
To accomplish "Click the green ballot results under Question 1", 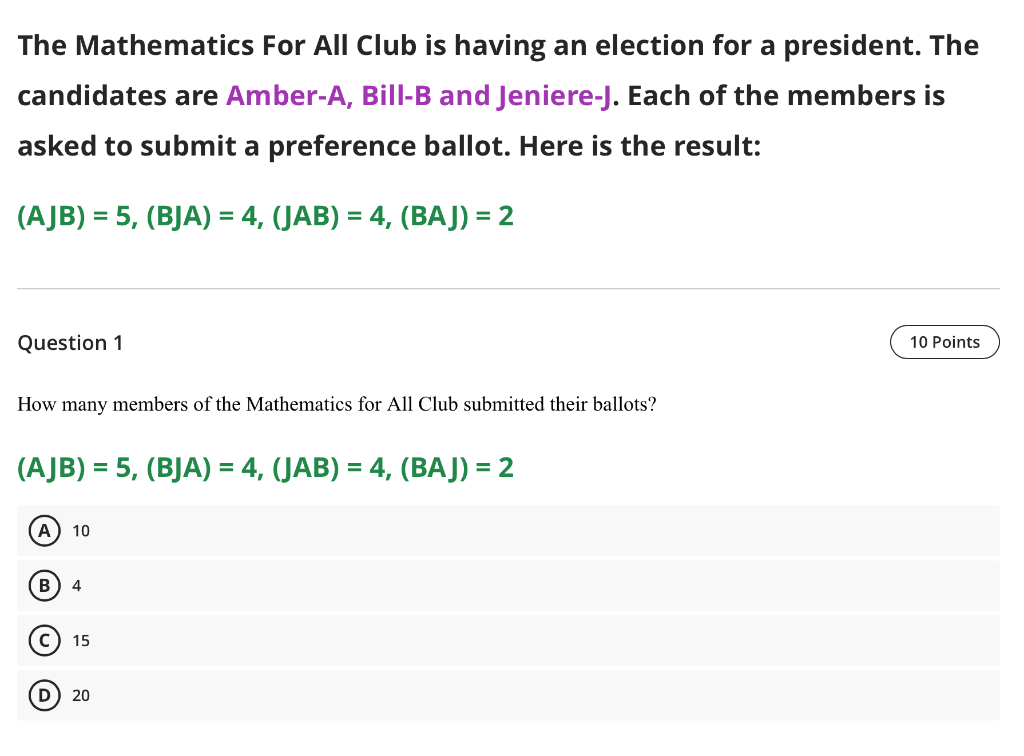I will pyautogui.click(x=265, y=467).
